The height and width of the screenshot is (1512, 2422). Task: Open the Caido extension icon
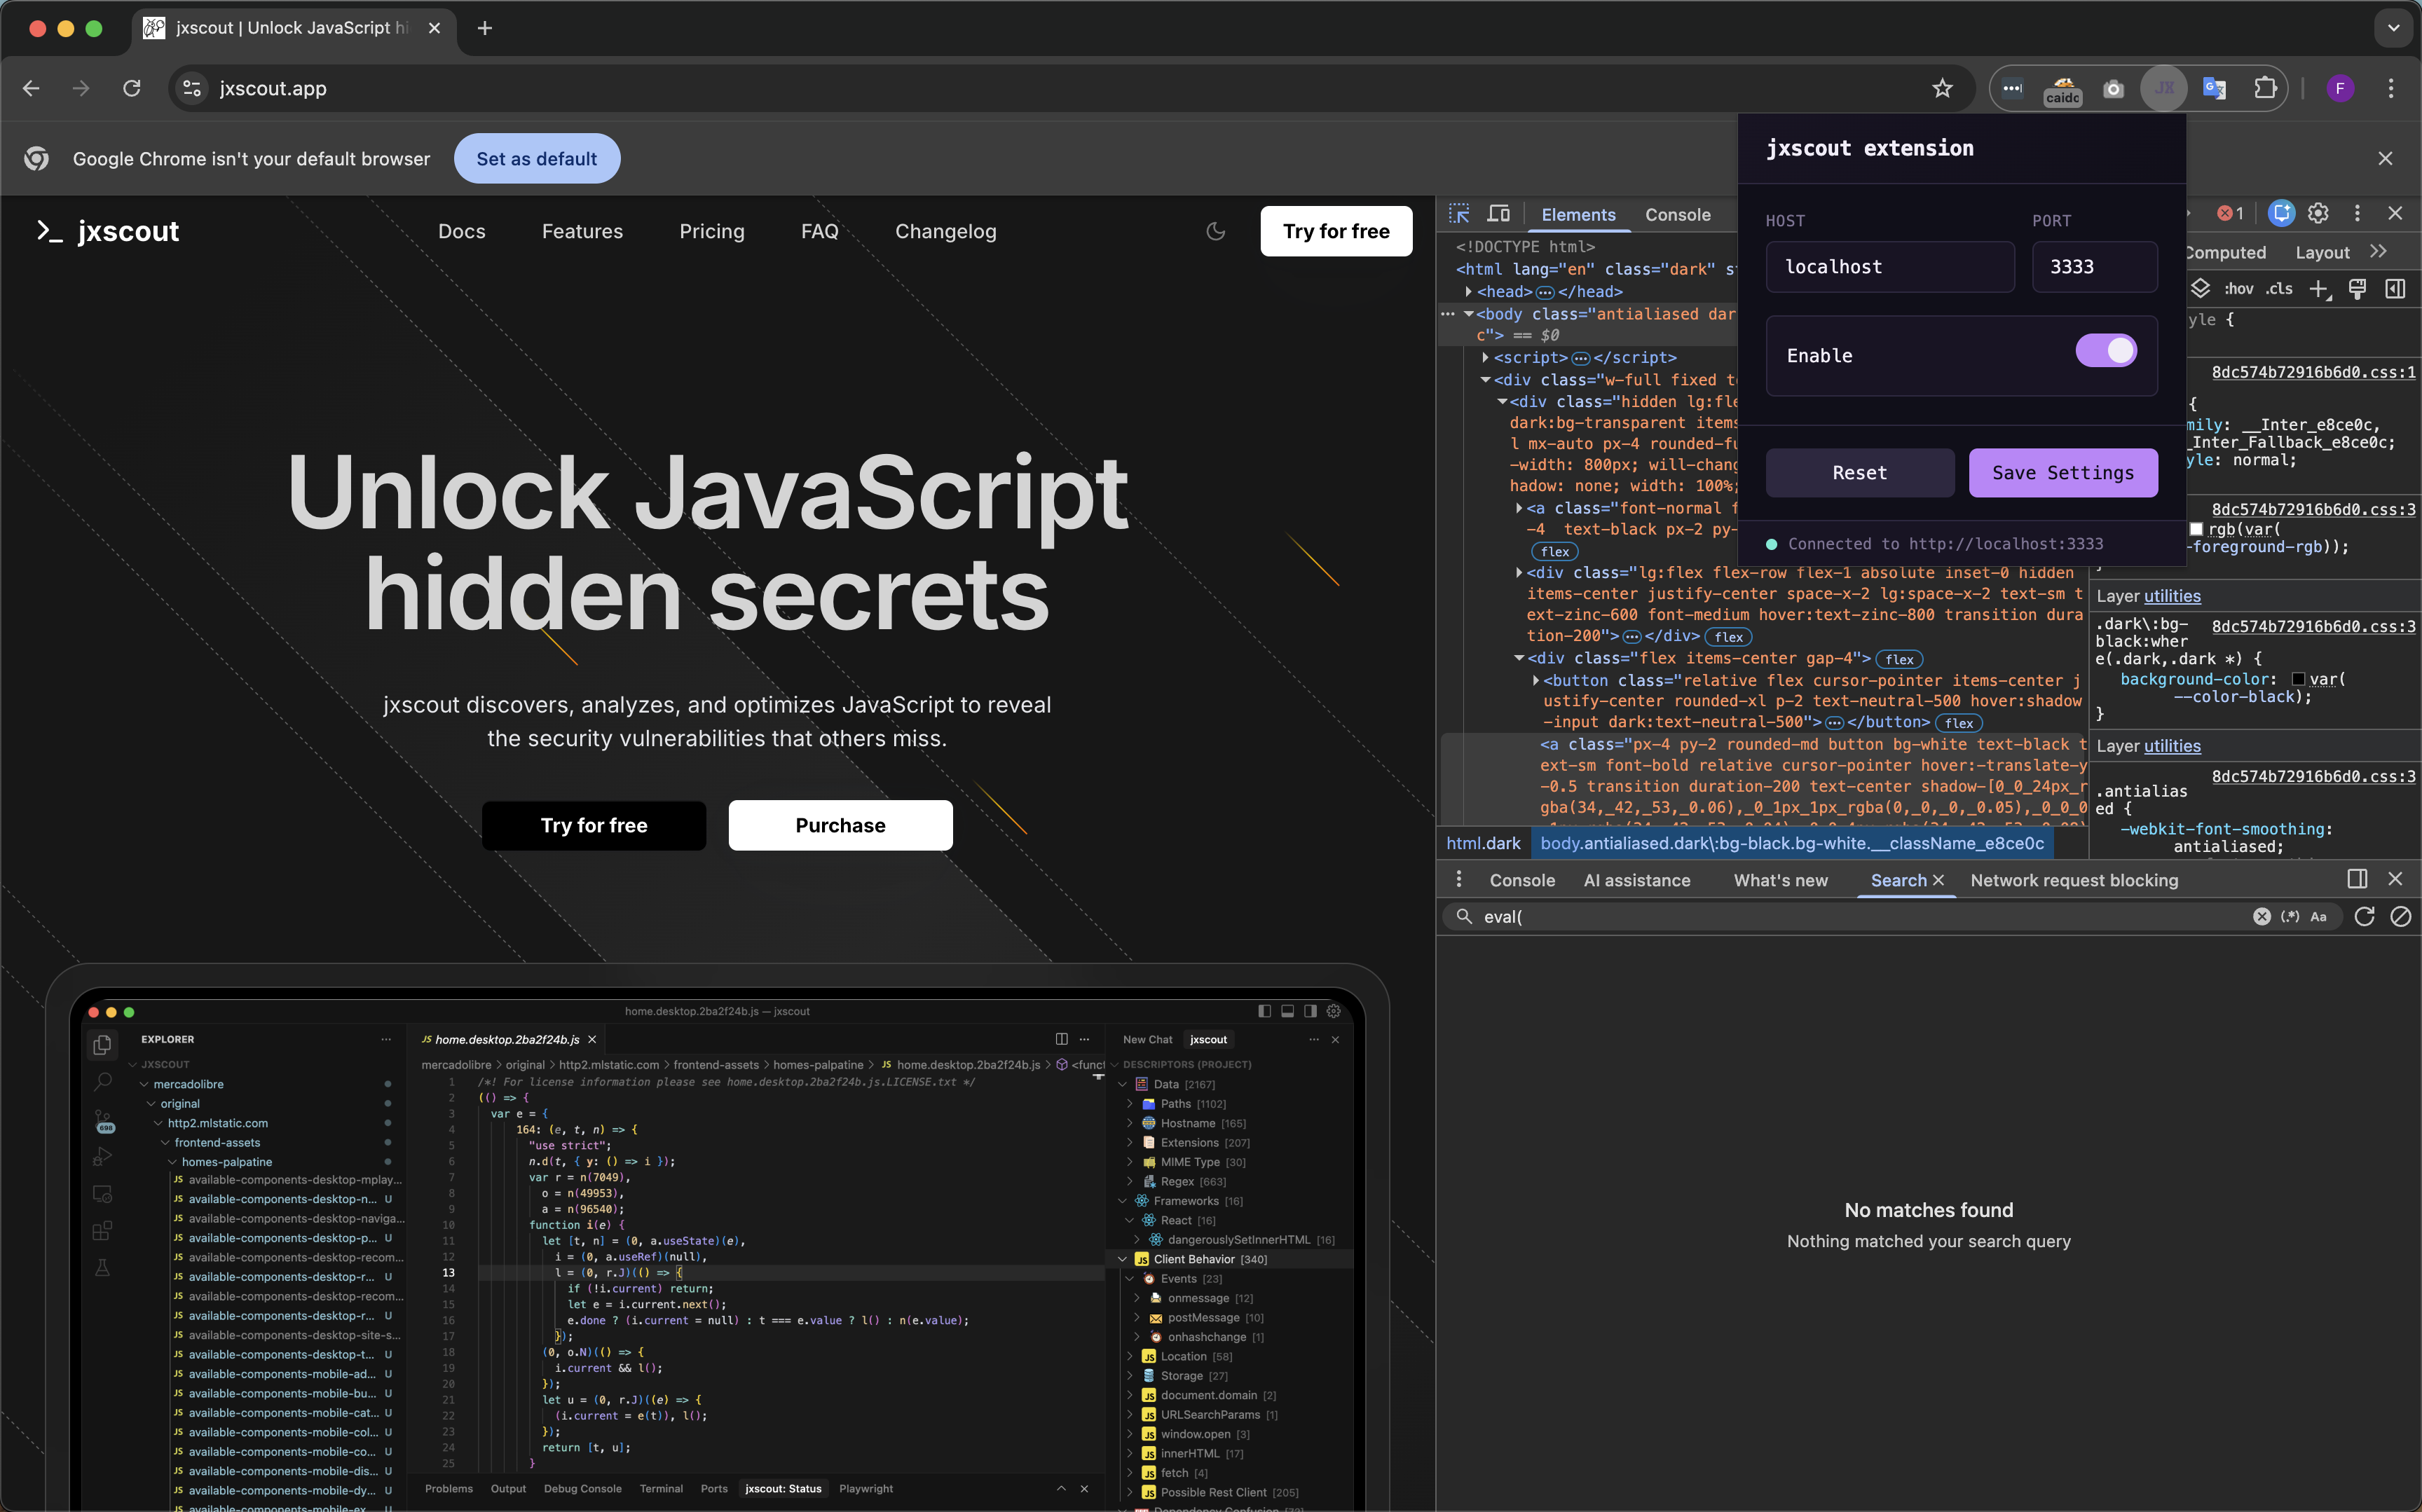2062,89
